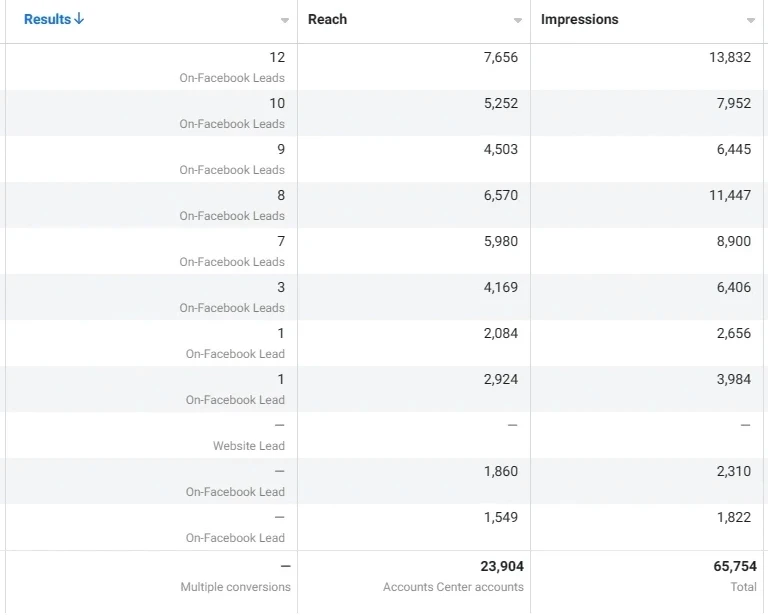Select the reach value 5,980
The width and height of the screenshot is (768, 615).
click(x=501, y=241)
